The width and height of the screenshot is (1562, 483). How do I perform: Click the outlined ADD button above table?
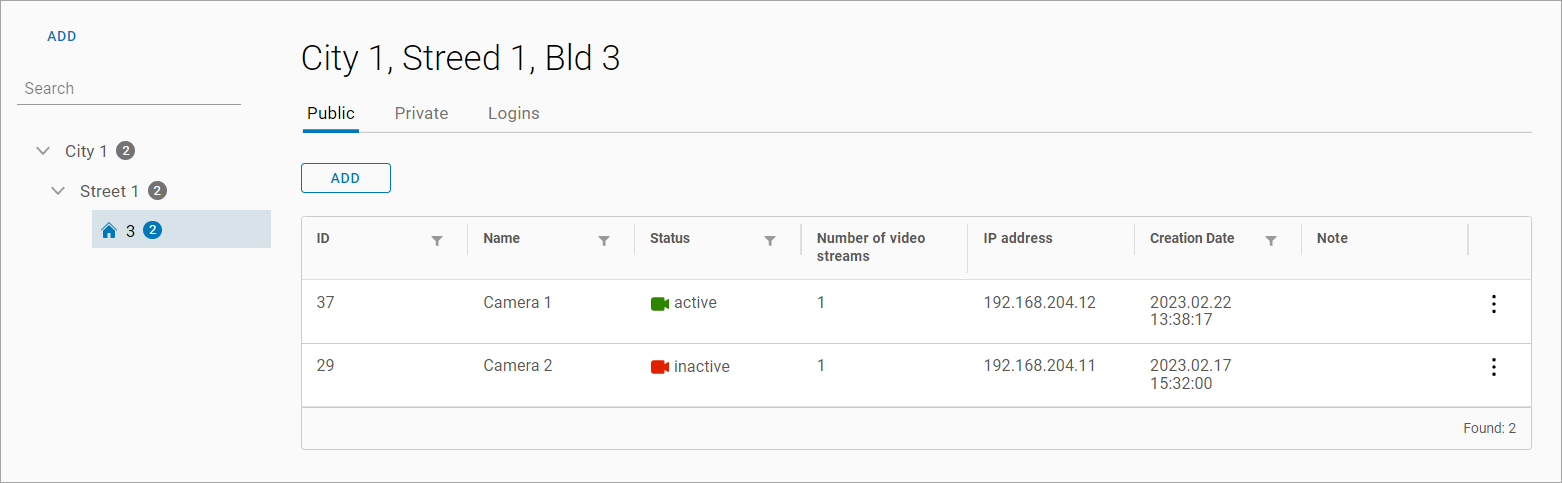pos(345,178)
